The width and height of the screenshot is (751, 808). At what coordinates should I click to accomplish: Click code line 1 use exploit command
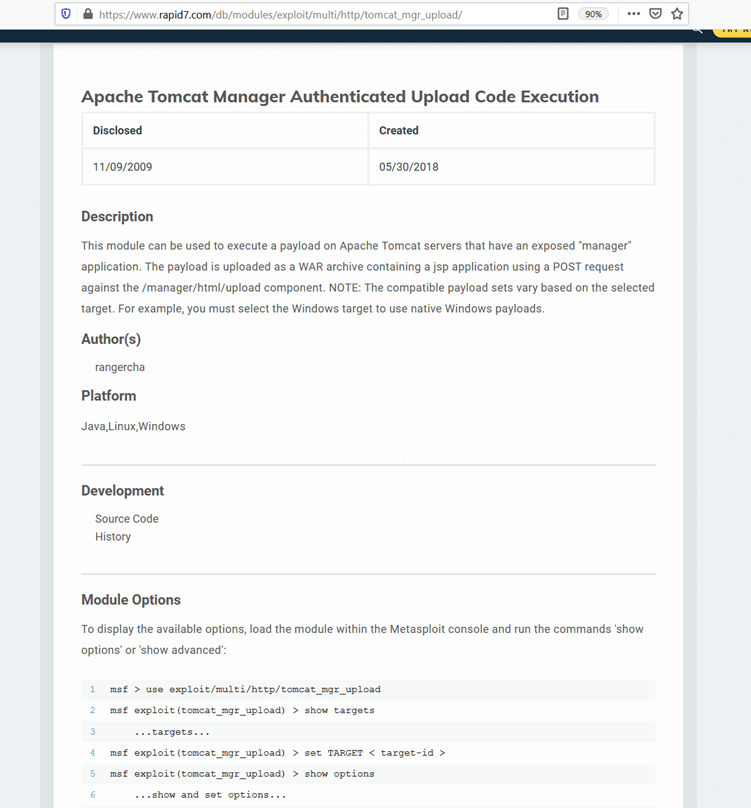pyautogui.click(x=245, y=689)
